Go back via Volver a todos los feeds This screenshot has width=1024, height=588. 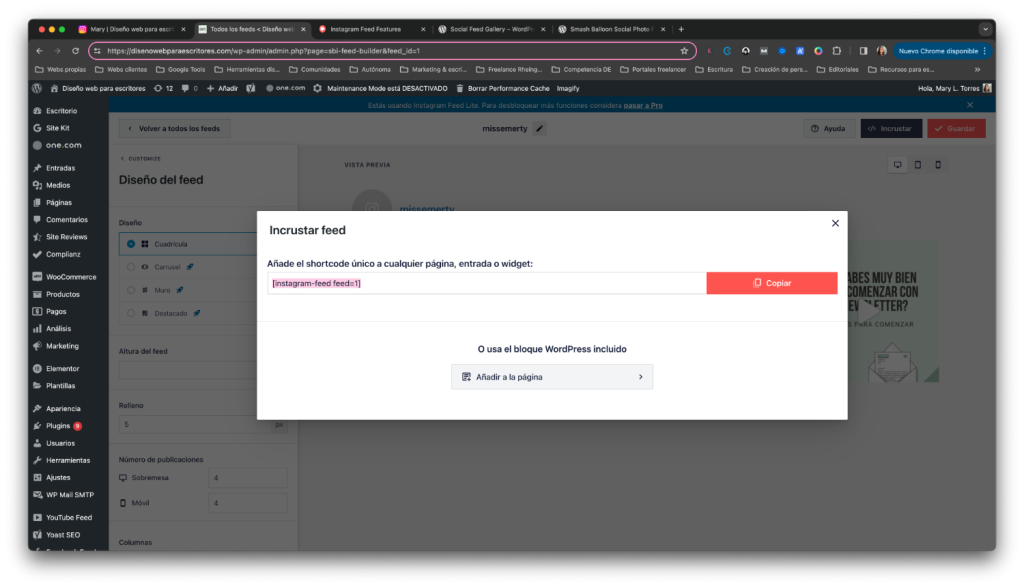point(175,128)
